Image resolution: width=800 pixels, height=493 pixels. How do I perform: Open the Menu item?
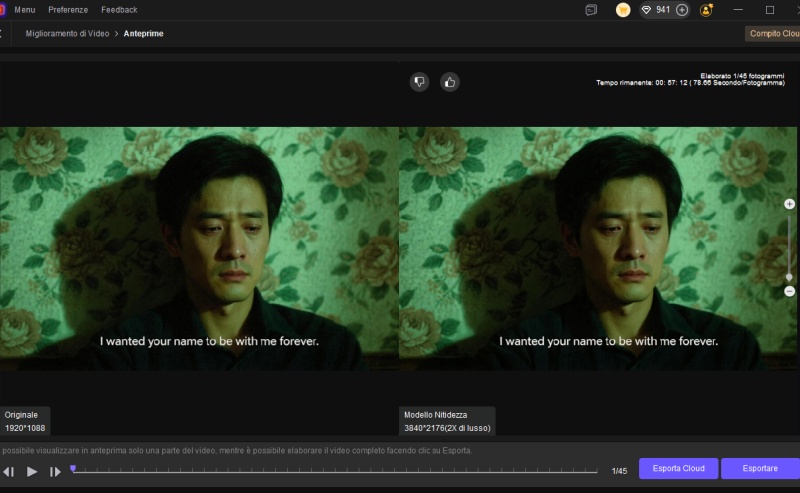tap(25, 10)
